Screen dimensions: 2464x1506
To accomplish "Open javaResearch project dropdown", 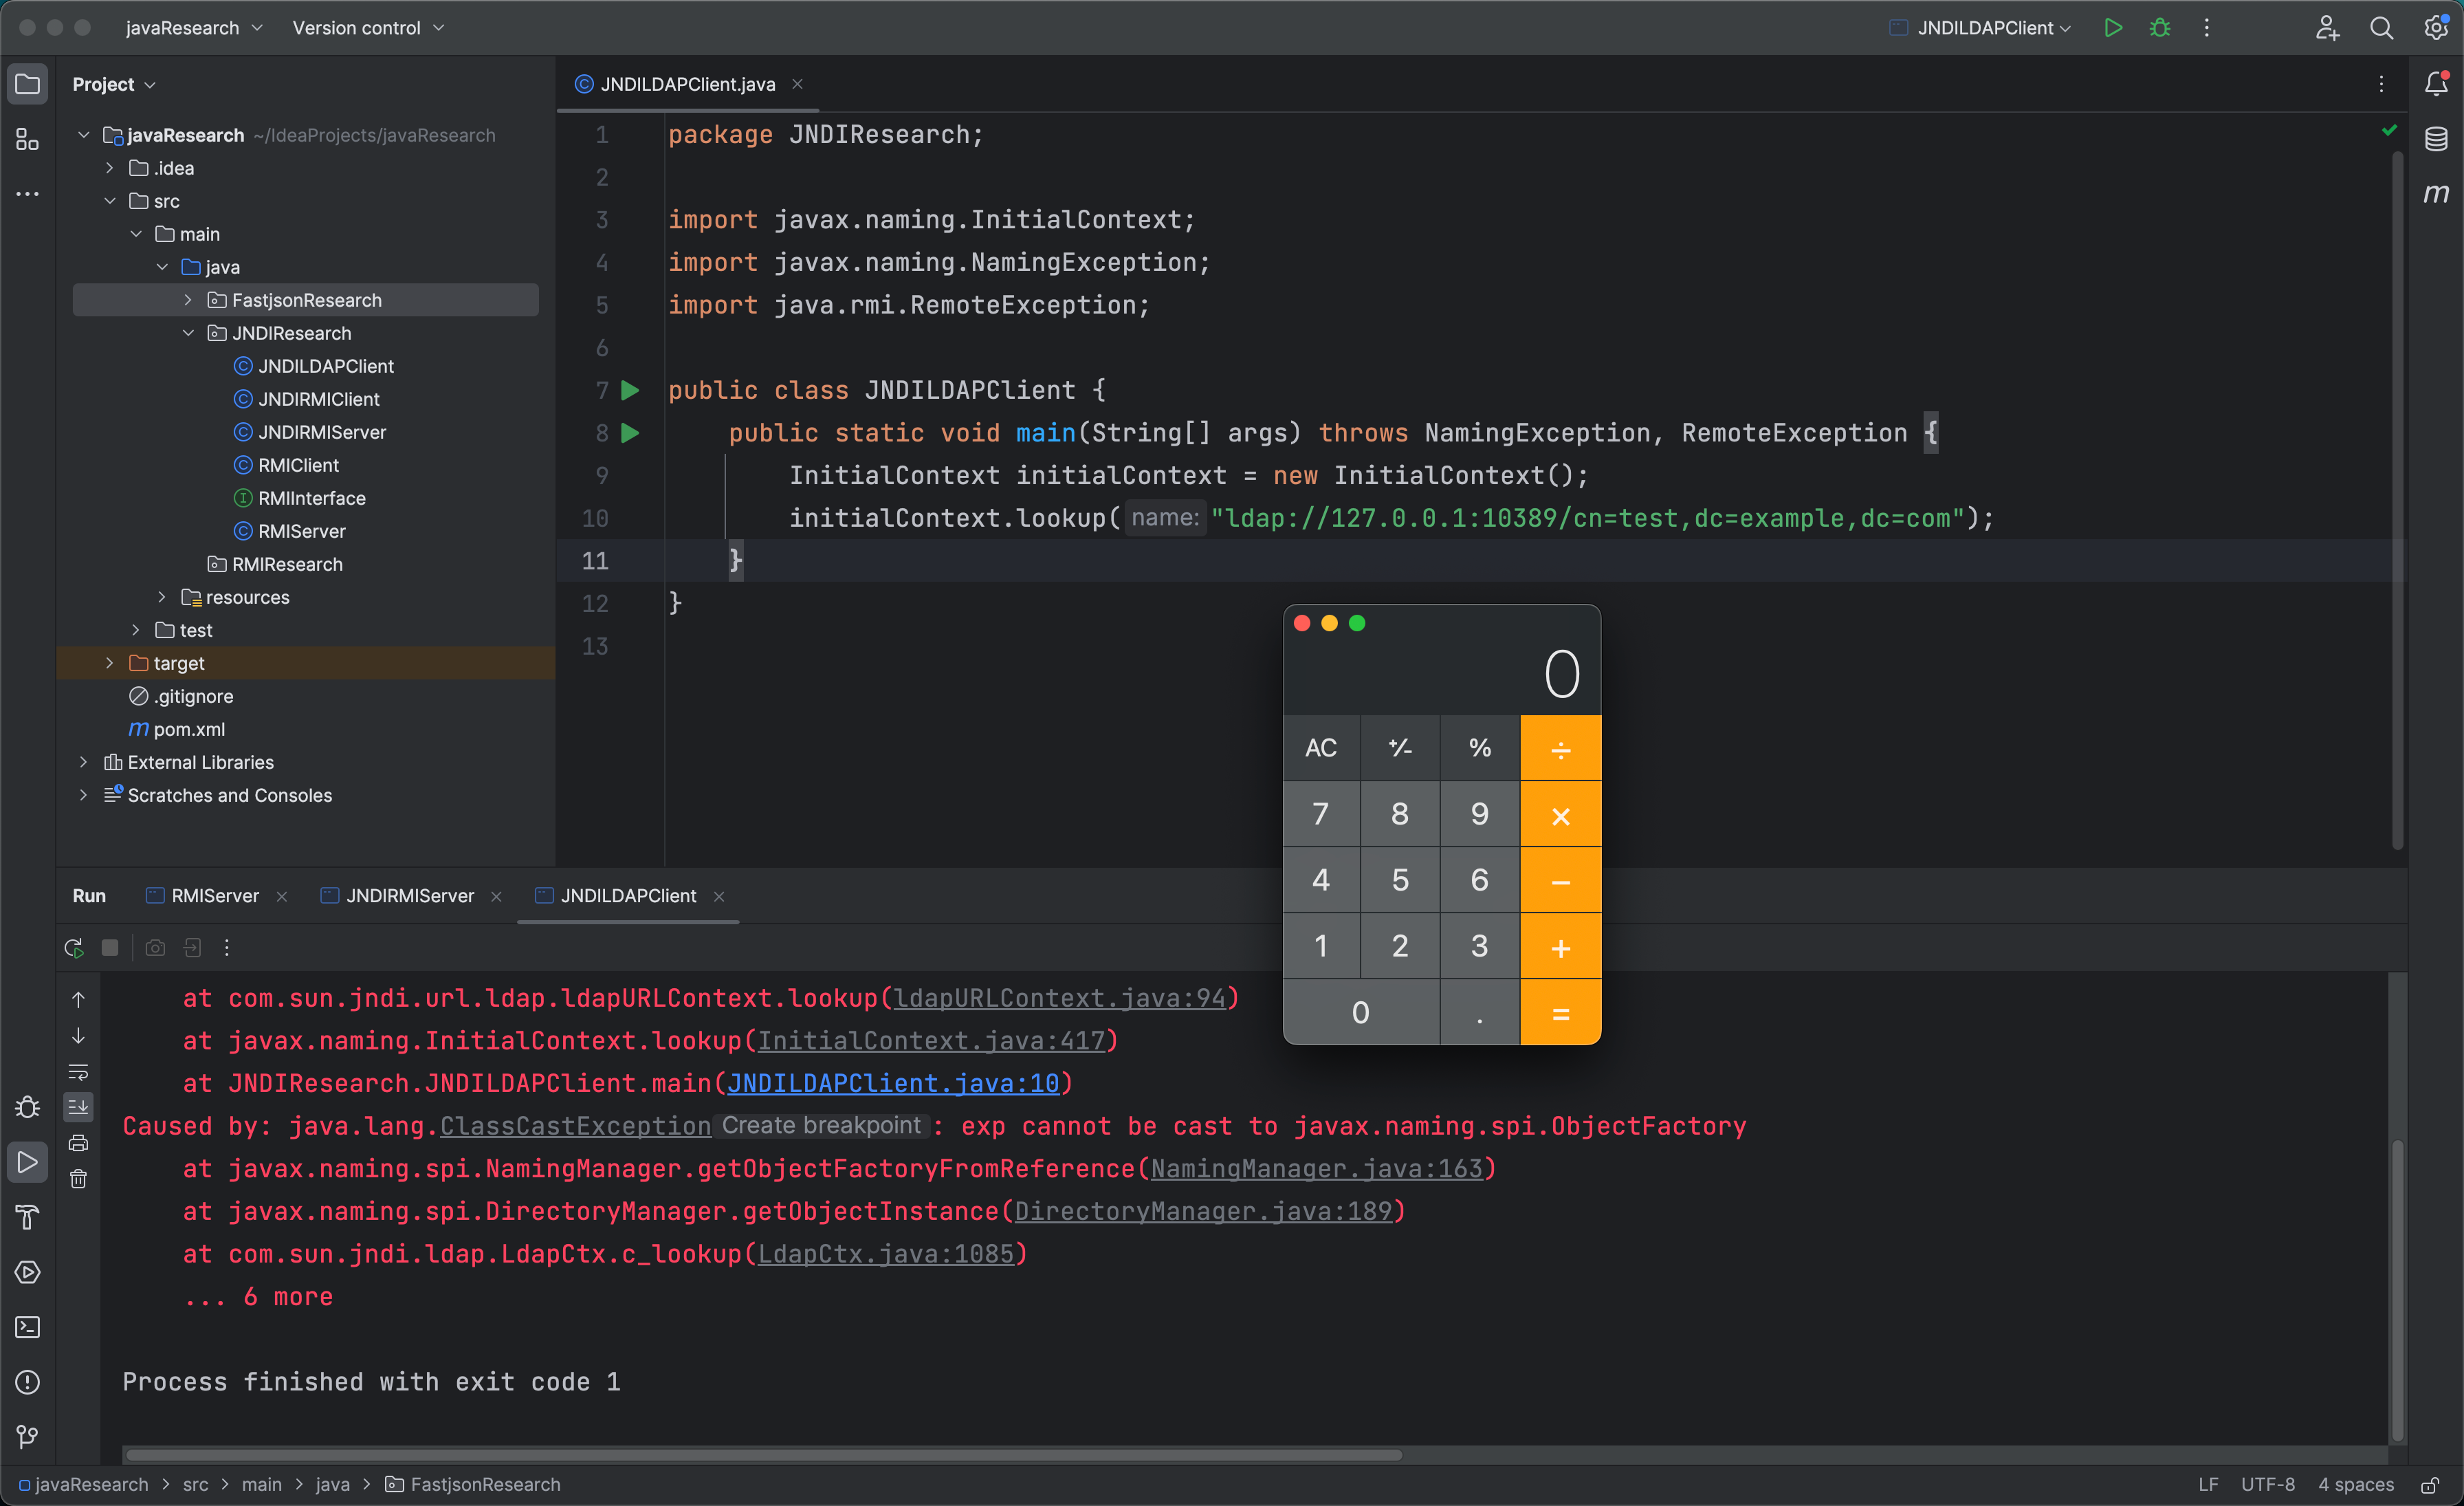I will pyautogui.click(x=194, y=28).
